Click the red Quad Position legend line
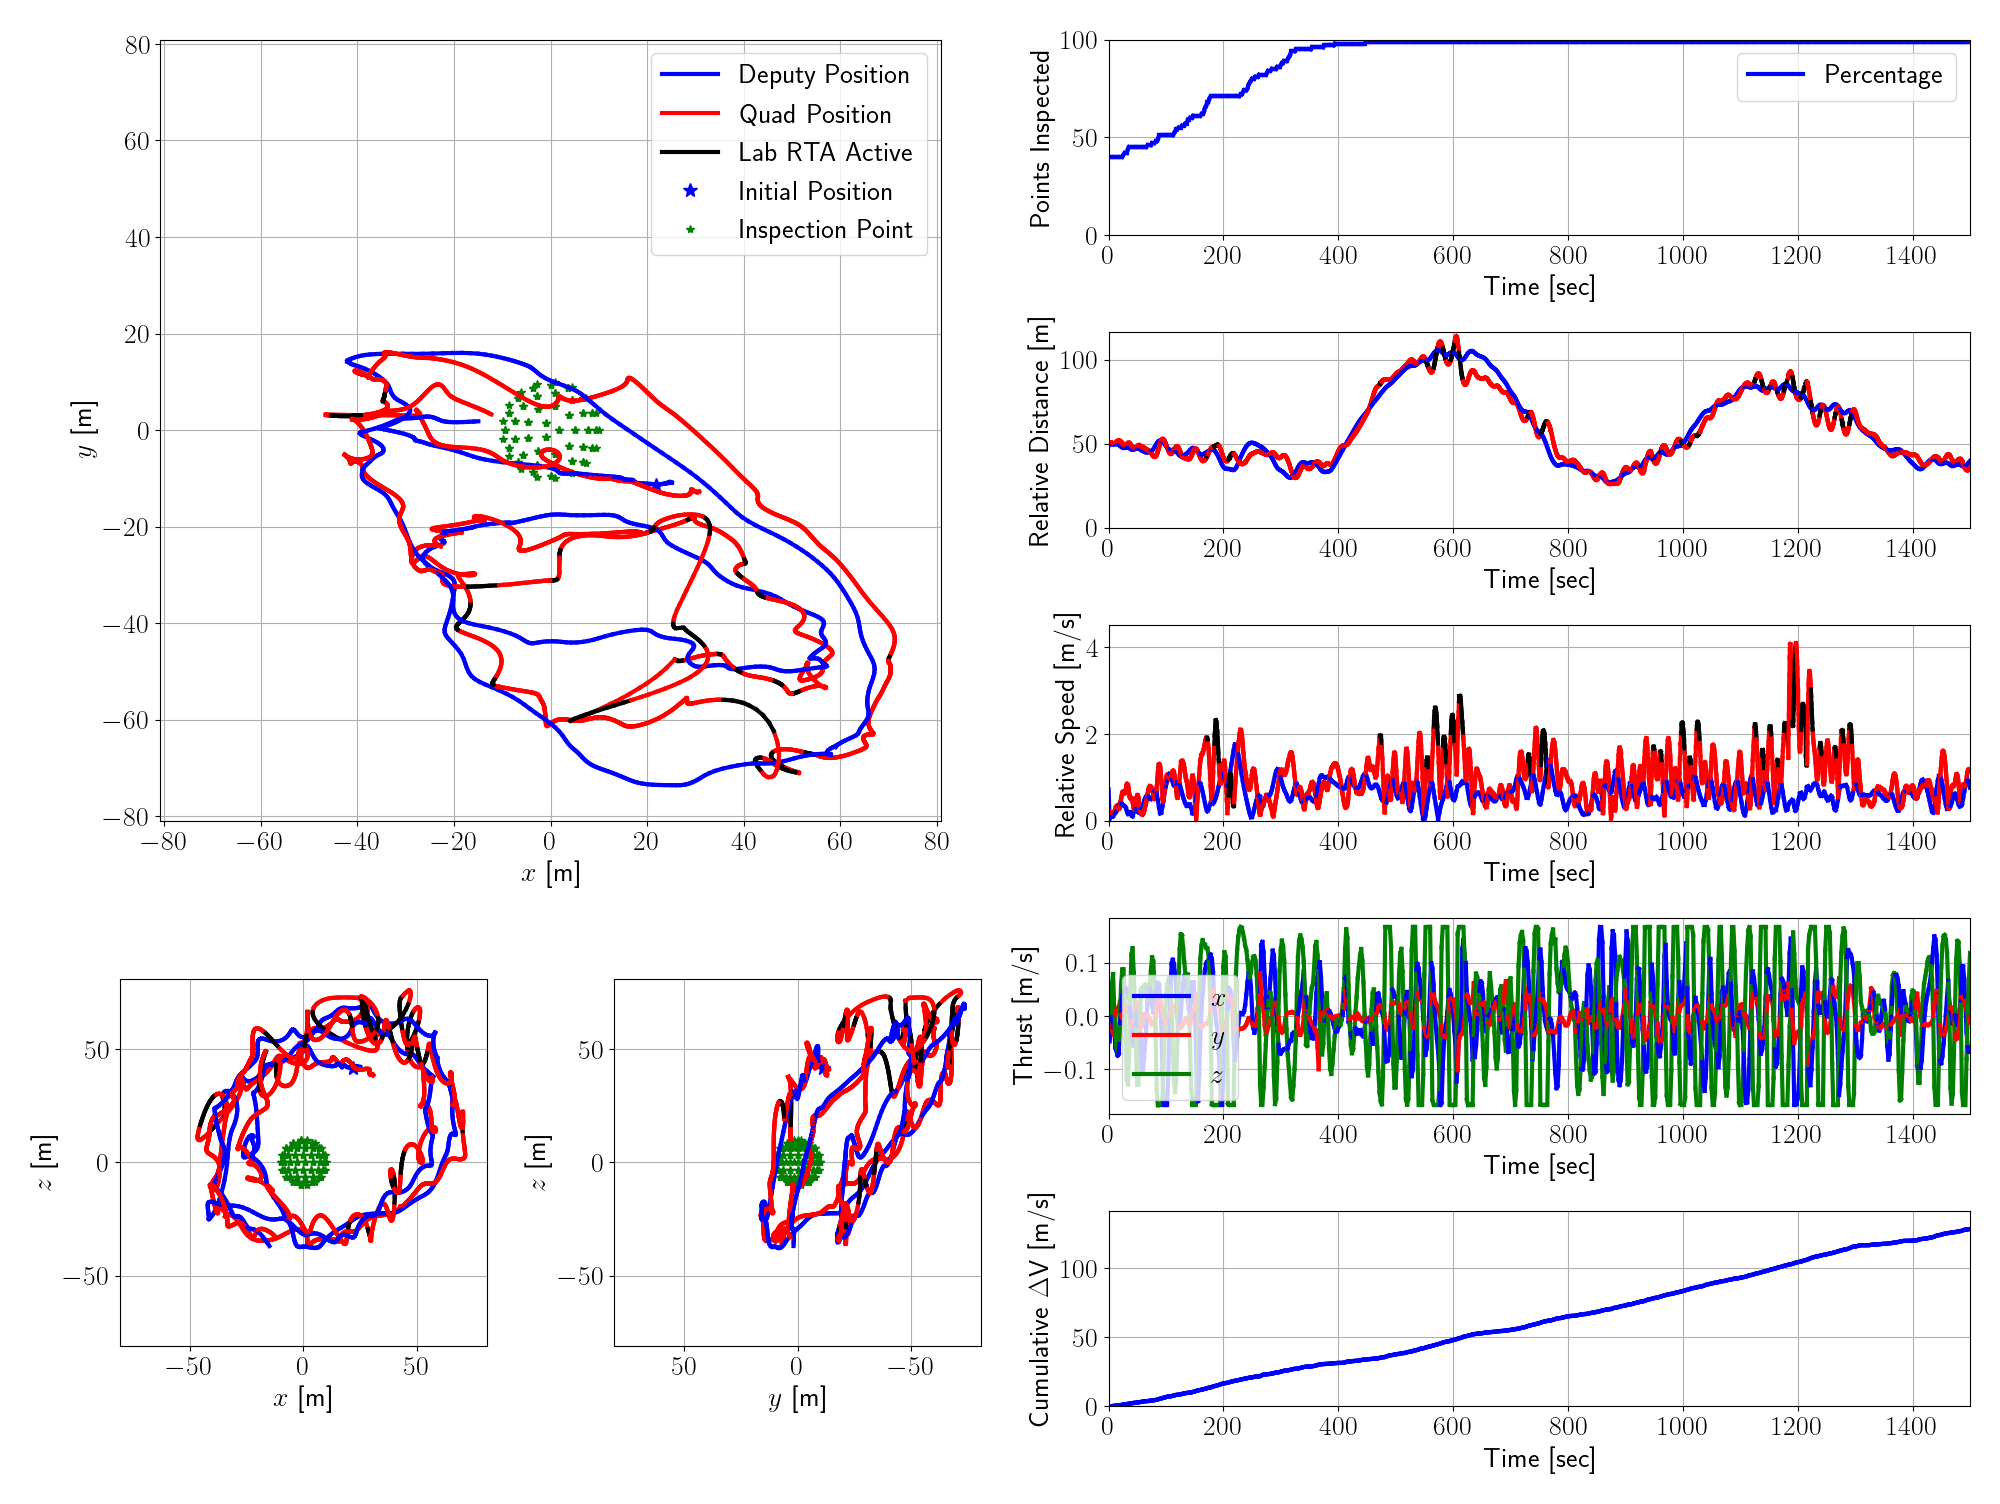Viewport: 2000px width, 1504px height. point(690,114)
